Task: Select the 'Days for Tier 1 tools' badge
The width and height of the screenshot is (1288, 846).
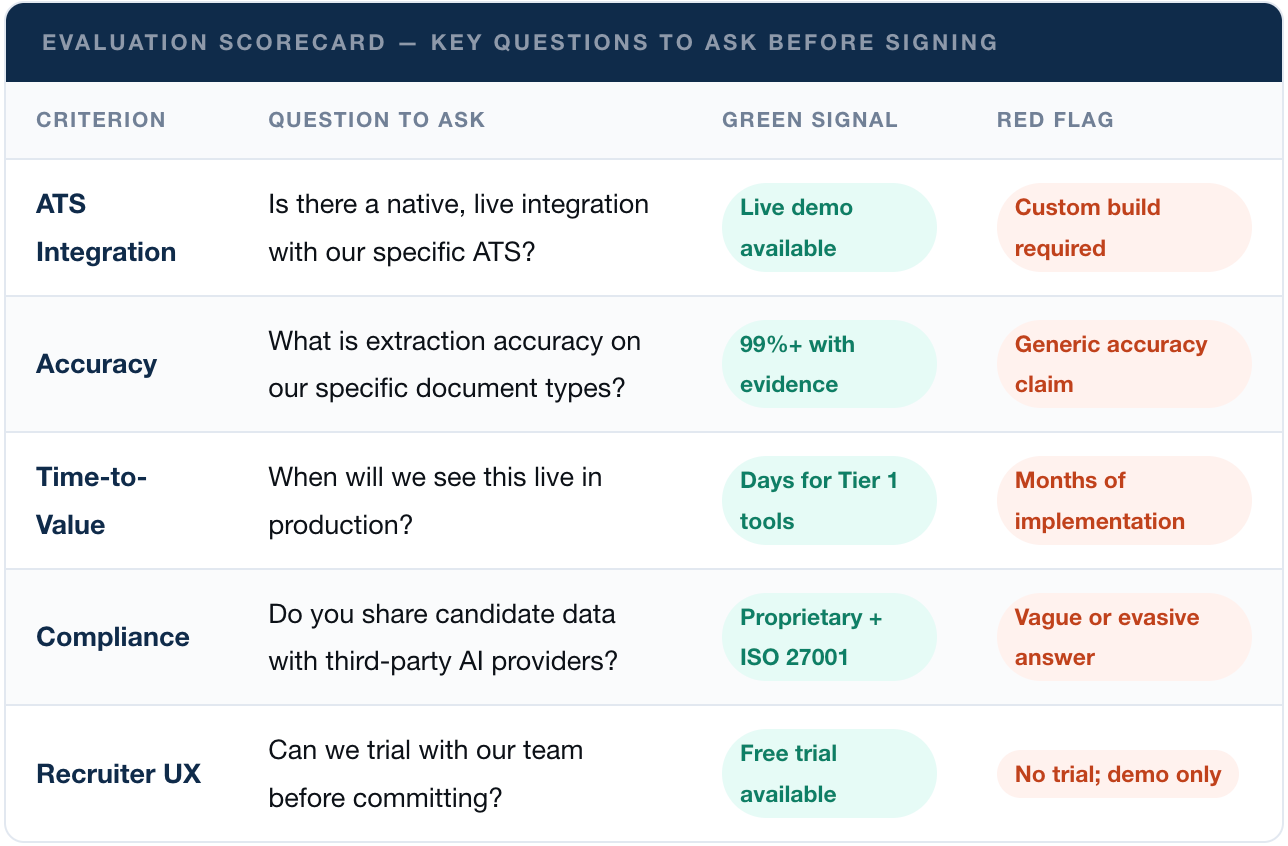Action: (x=828, y=501)
